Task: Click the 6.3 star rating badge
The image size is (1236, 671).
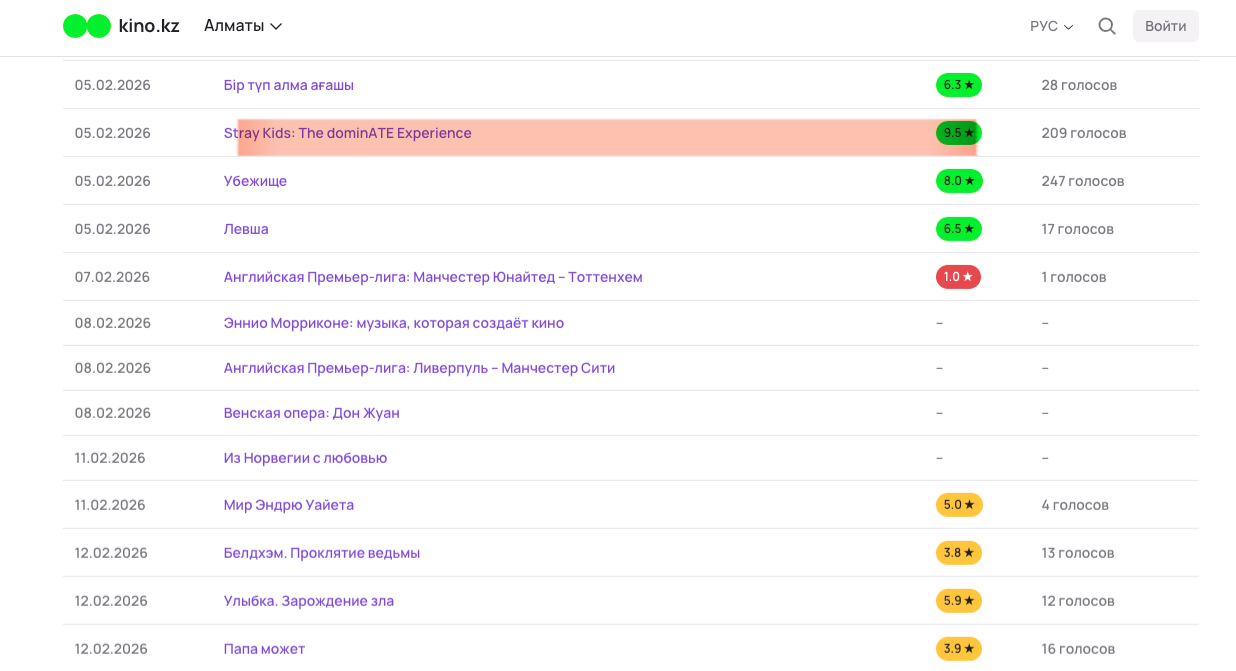Action: [x=958, y=85]
